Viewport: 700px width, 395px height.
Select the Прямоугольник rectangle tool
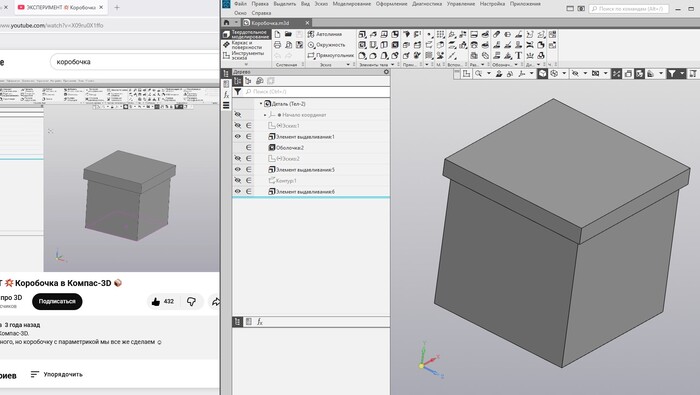click(x=330, y=56)
